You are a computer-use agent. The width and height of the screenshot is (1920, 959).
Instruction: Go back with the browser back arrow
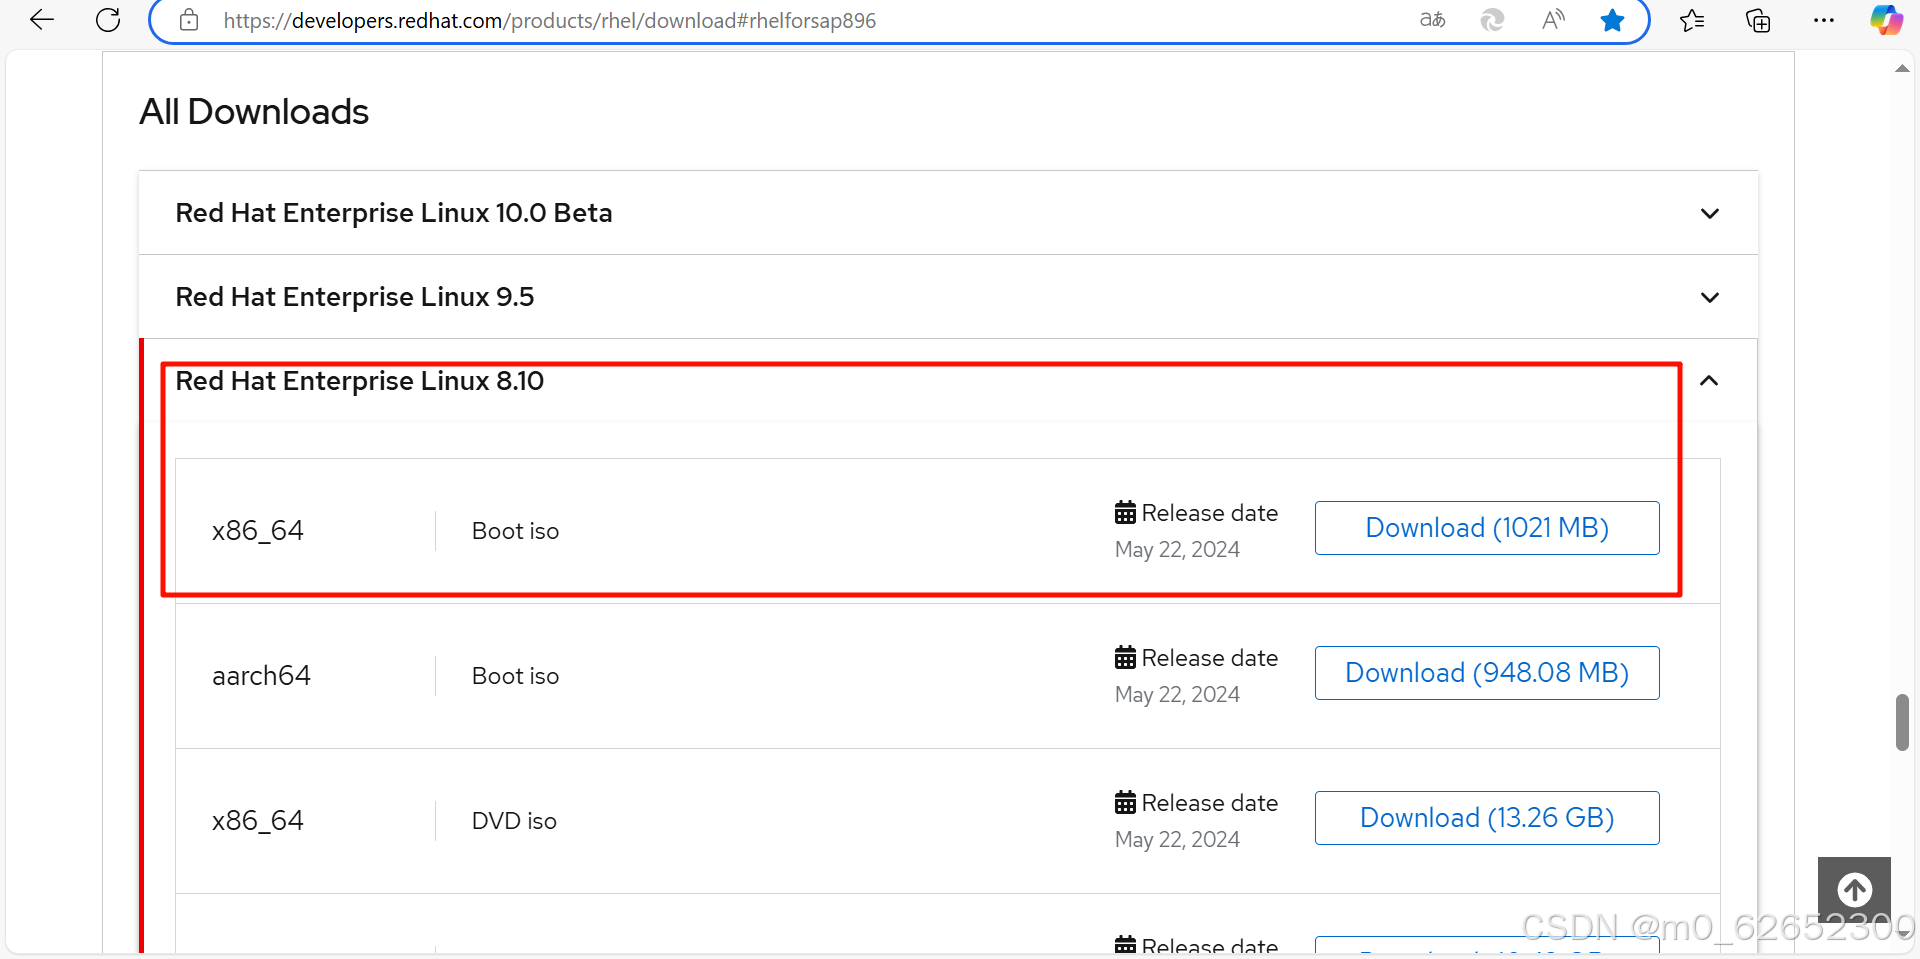pos(42,20)
